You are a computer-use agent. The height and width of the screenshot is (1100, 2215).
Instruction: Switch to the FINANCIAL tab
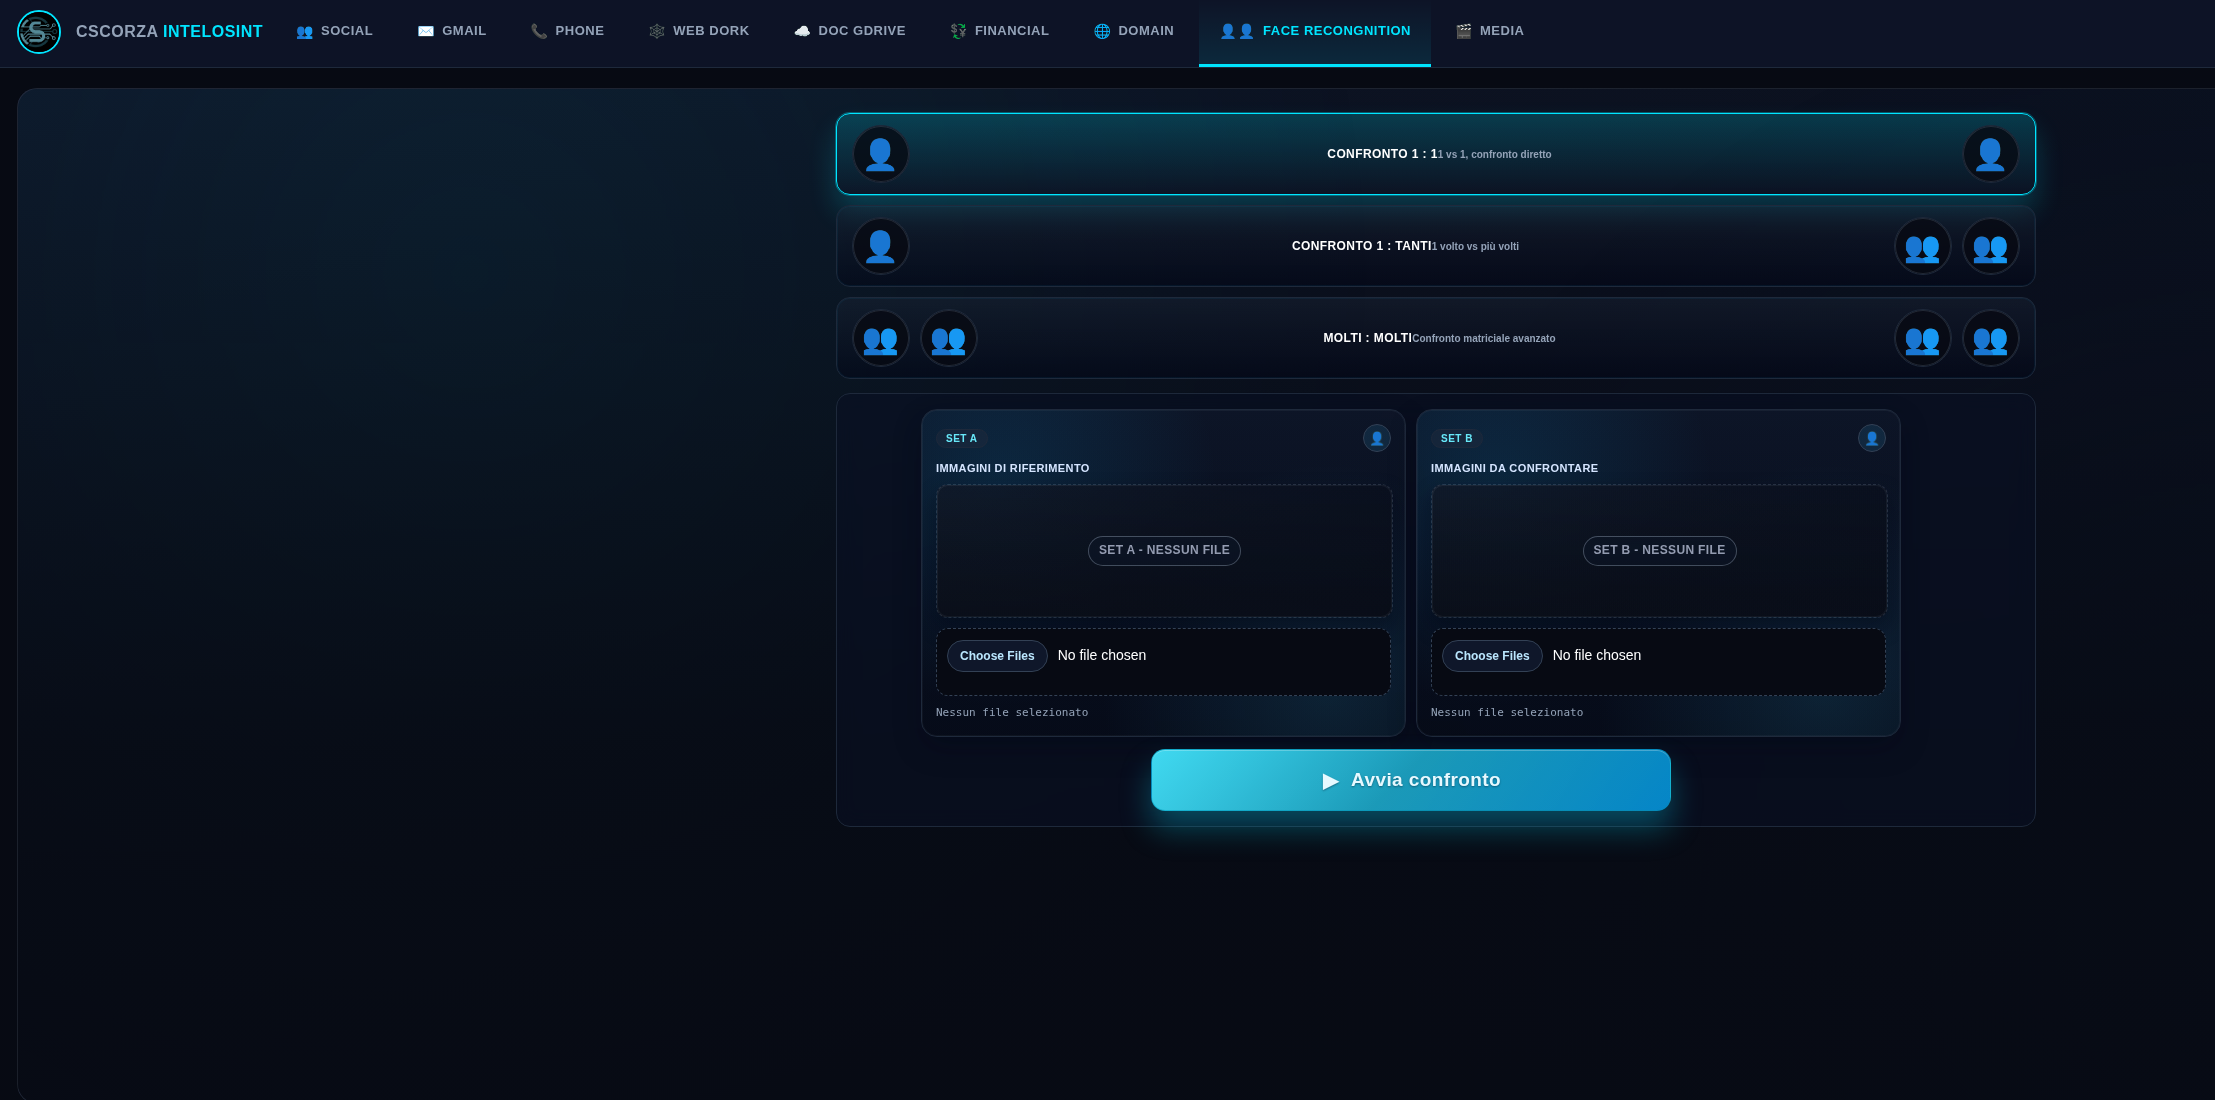tap(1000, 32)
